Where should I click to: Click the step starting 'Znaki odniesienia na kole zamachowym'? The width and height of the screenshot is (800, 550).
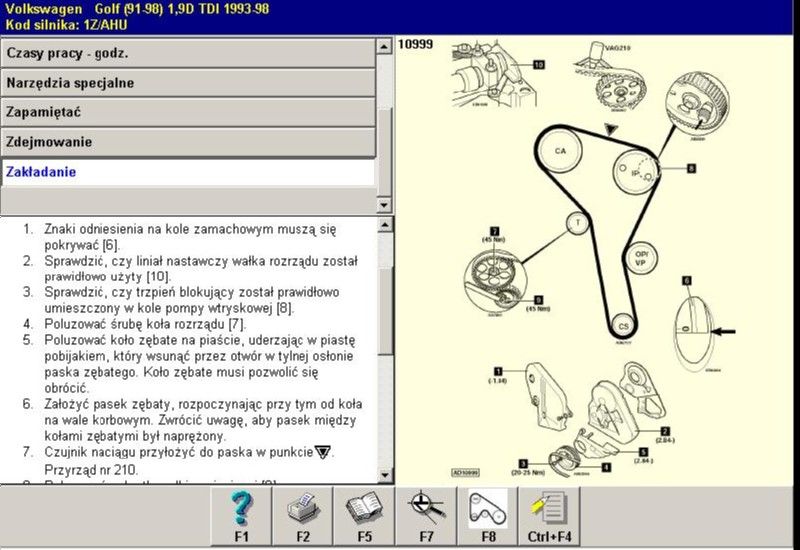[190, 237]
